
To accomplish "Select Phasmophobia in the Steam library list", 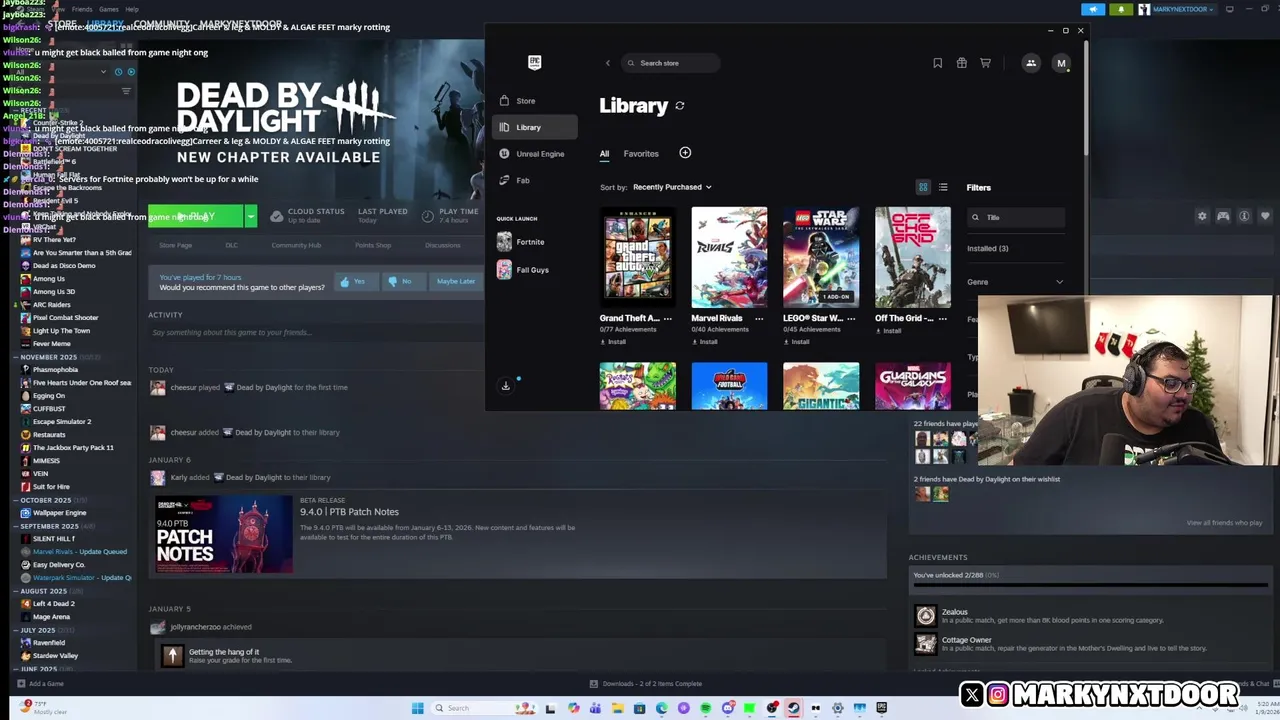I will (x=55, y=370).
